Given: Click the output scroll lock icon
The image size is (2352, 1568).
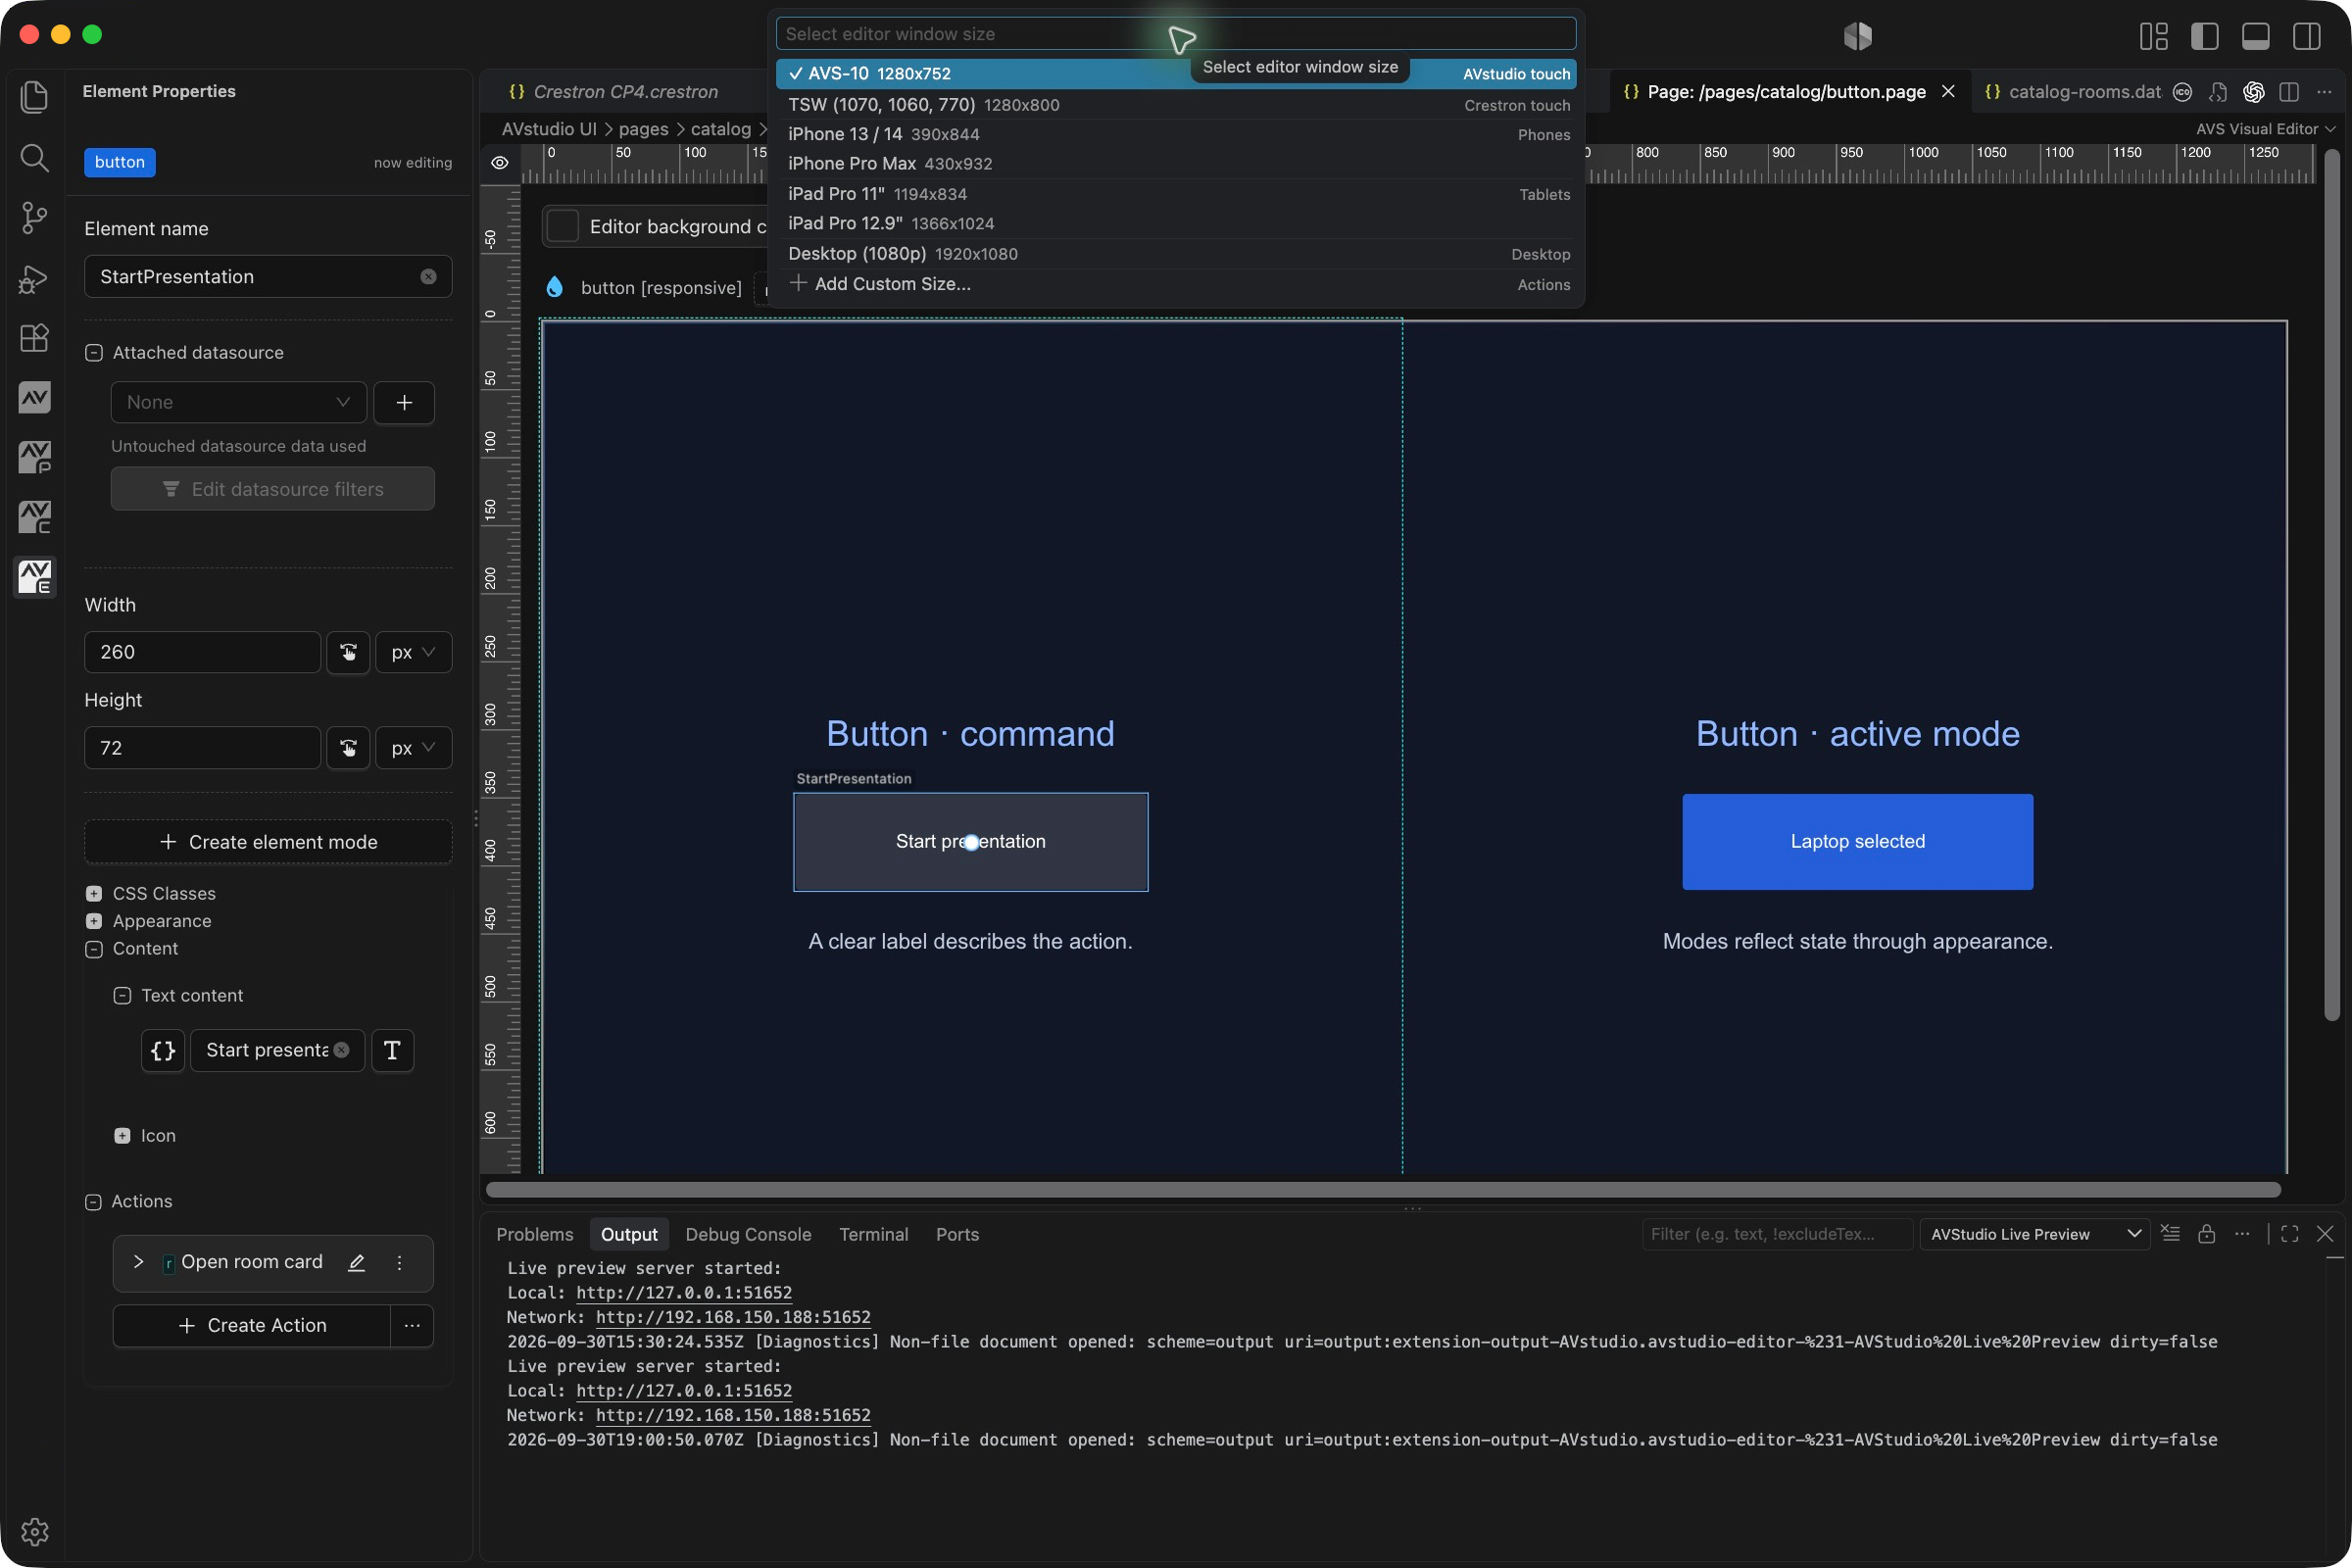Looking at the screenshot, I should click(2206, 1233).
